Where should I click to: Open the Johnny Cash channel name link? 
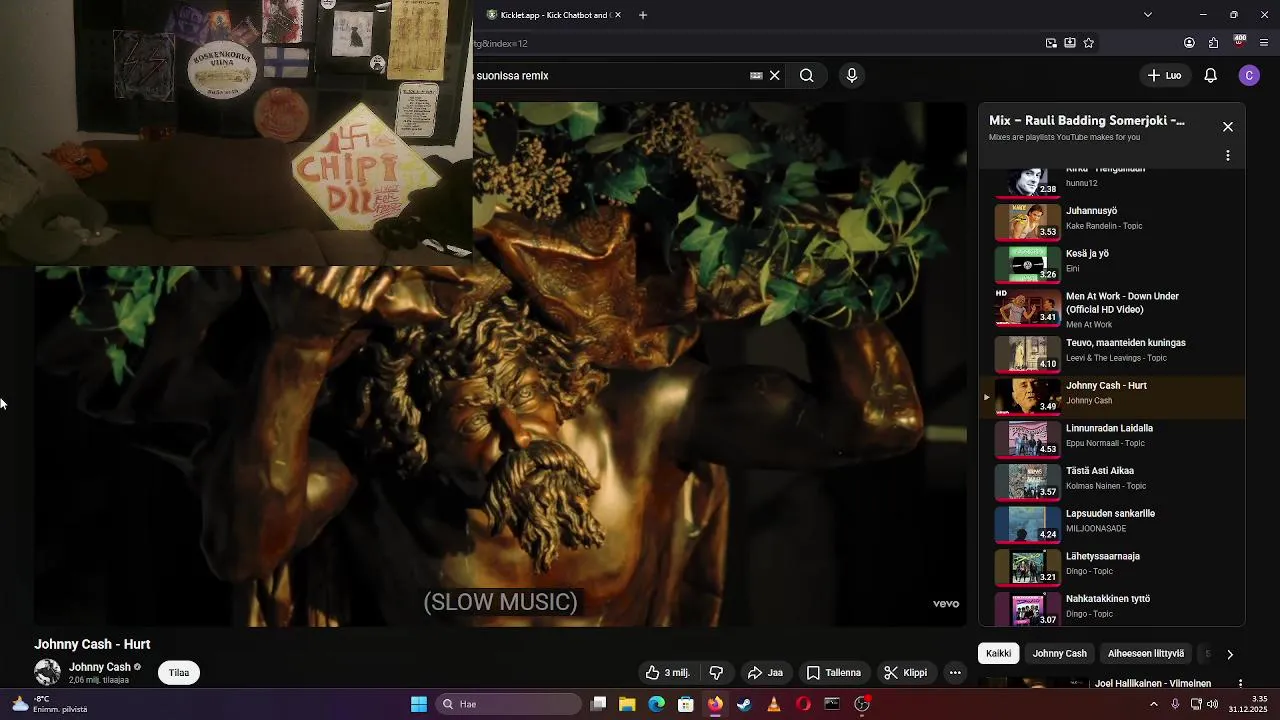[100, 667]
